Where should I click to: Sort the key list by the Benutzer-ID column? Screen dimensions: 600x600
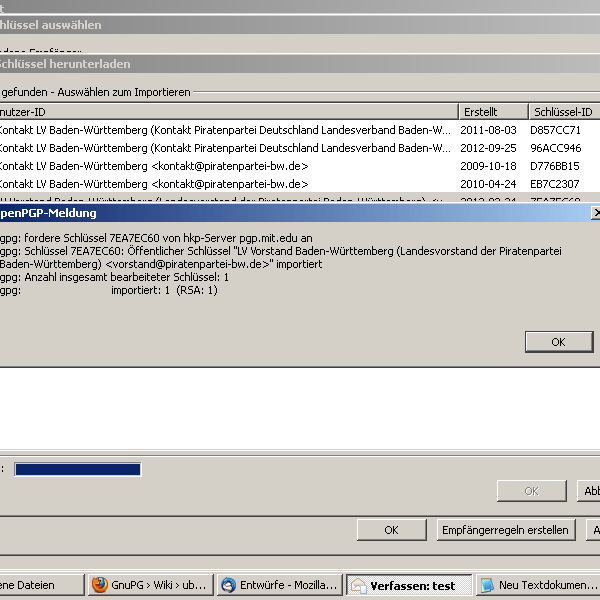tap(229, 112)
